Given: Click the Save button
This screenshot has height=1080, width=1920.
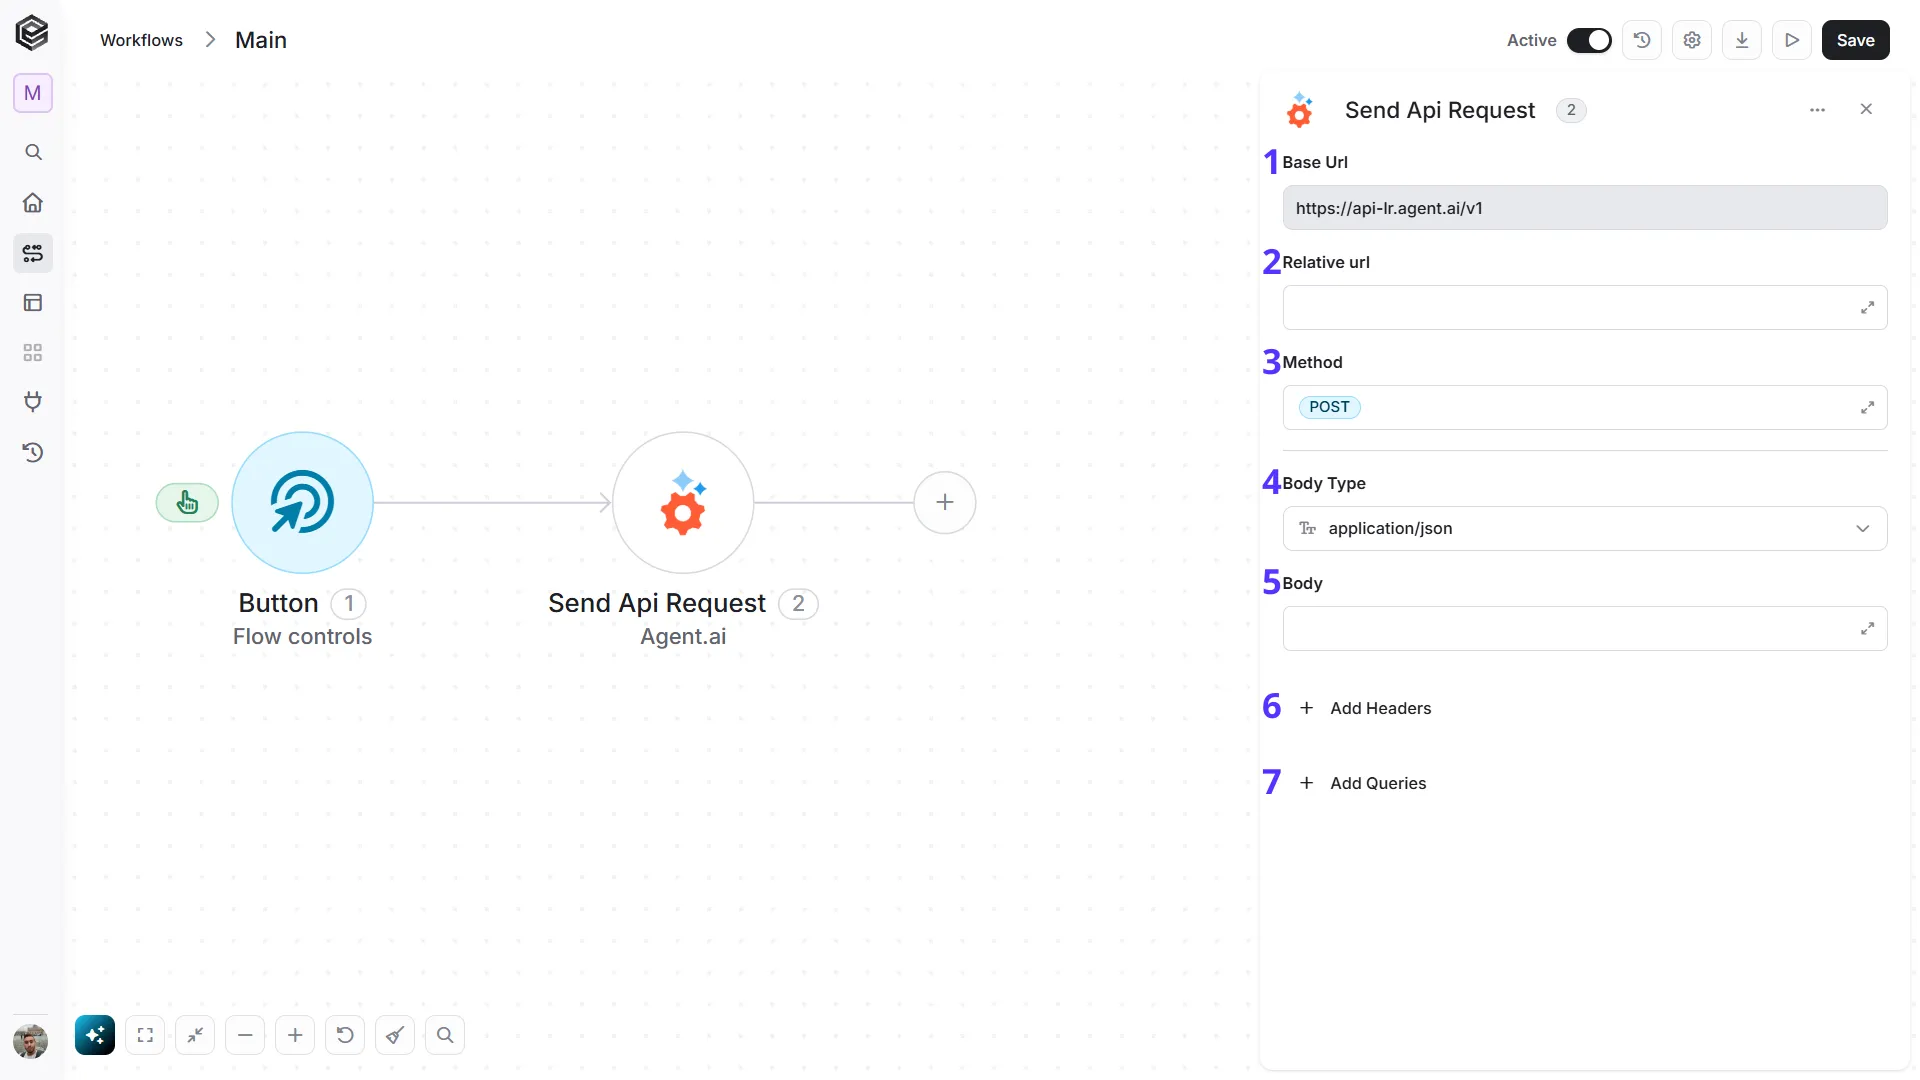Looking at the screenshot, I should [x=1856, y=40].
